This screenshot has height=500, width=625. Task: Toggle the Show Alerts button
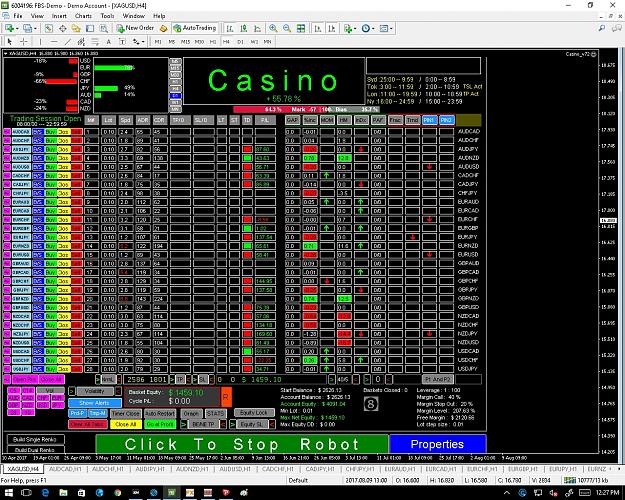(x=94, y=403)
